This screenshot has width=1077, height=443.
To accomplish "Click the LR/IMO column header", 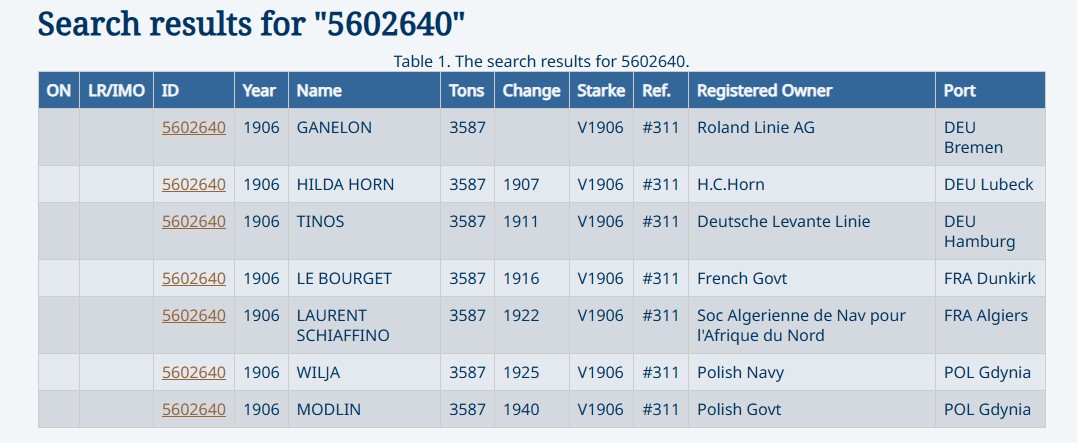I will (x=116, y=90).
